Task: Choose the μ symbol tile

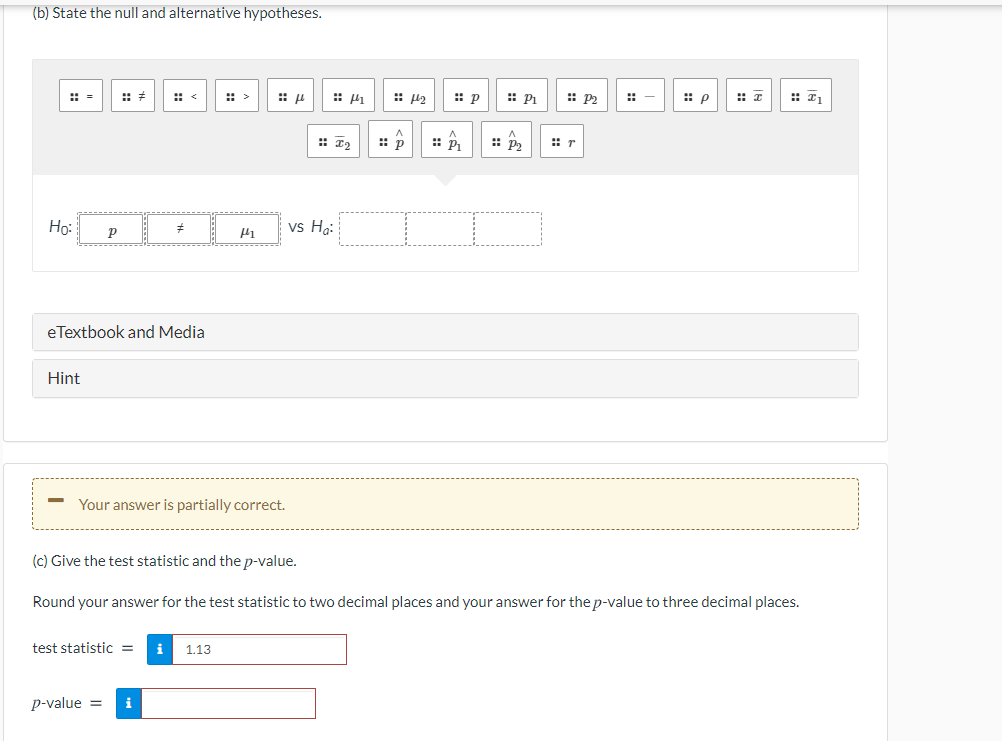Action: point(291,95)
